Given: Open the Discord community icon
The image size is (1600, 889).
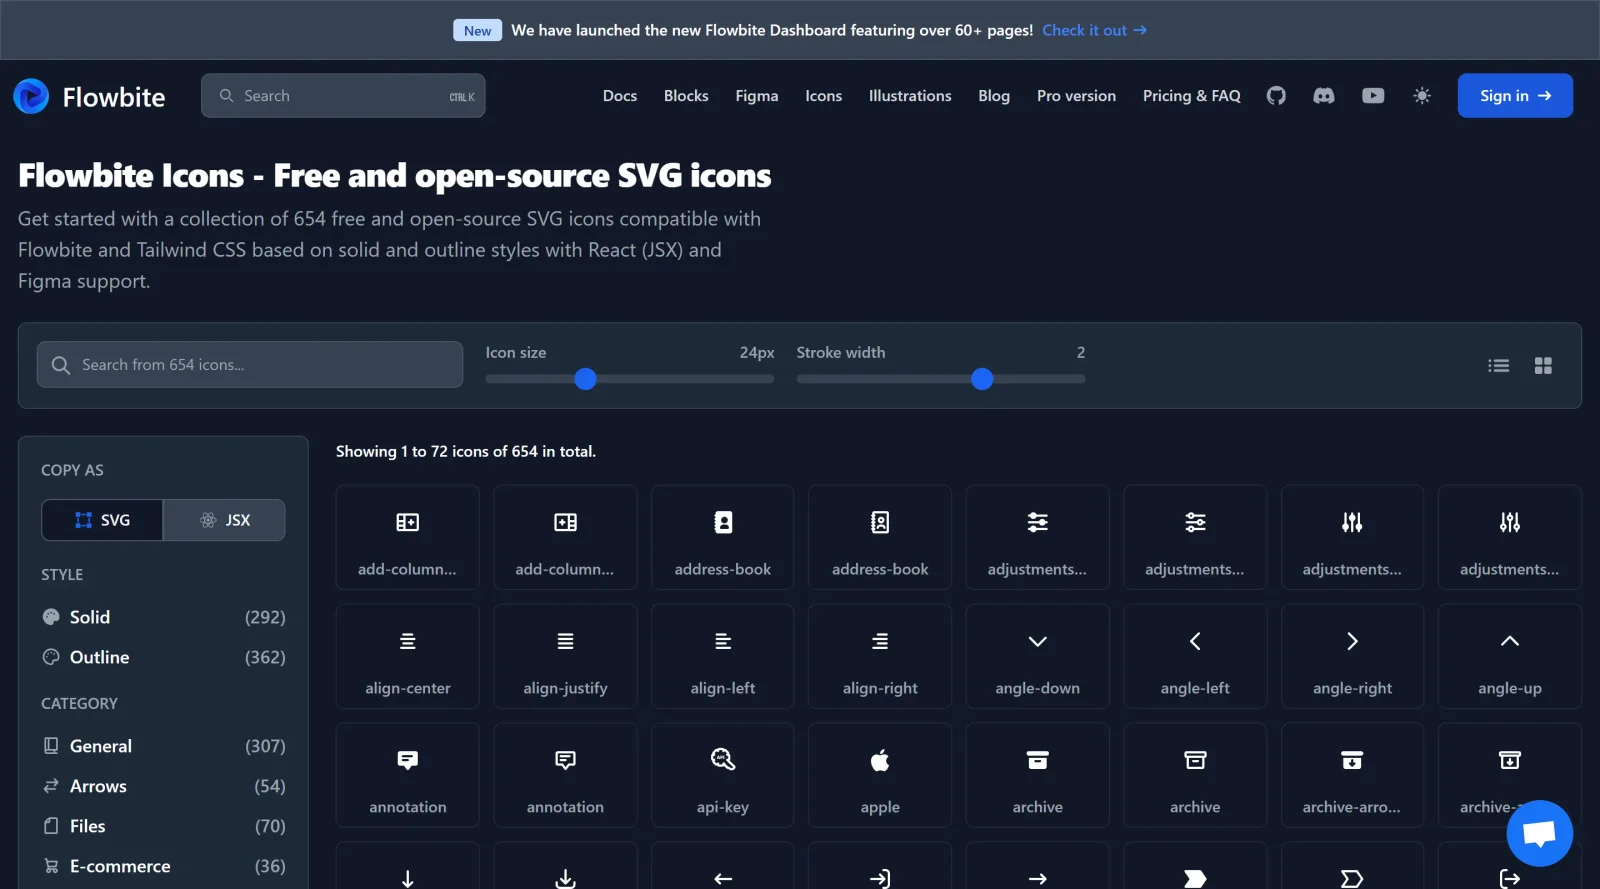Looking at the screenshot, I should [1324, 96].
